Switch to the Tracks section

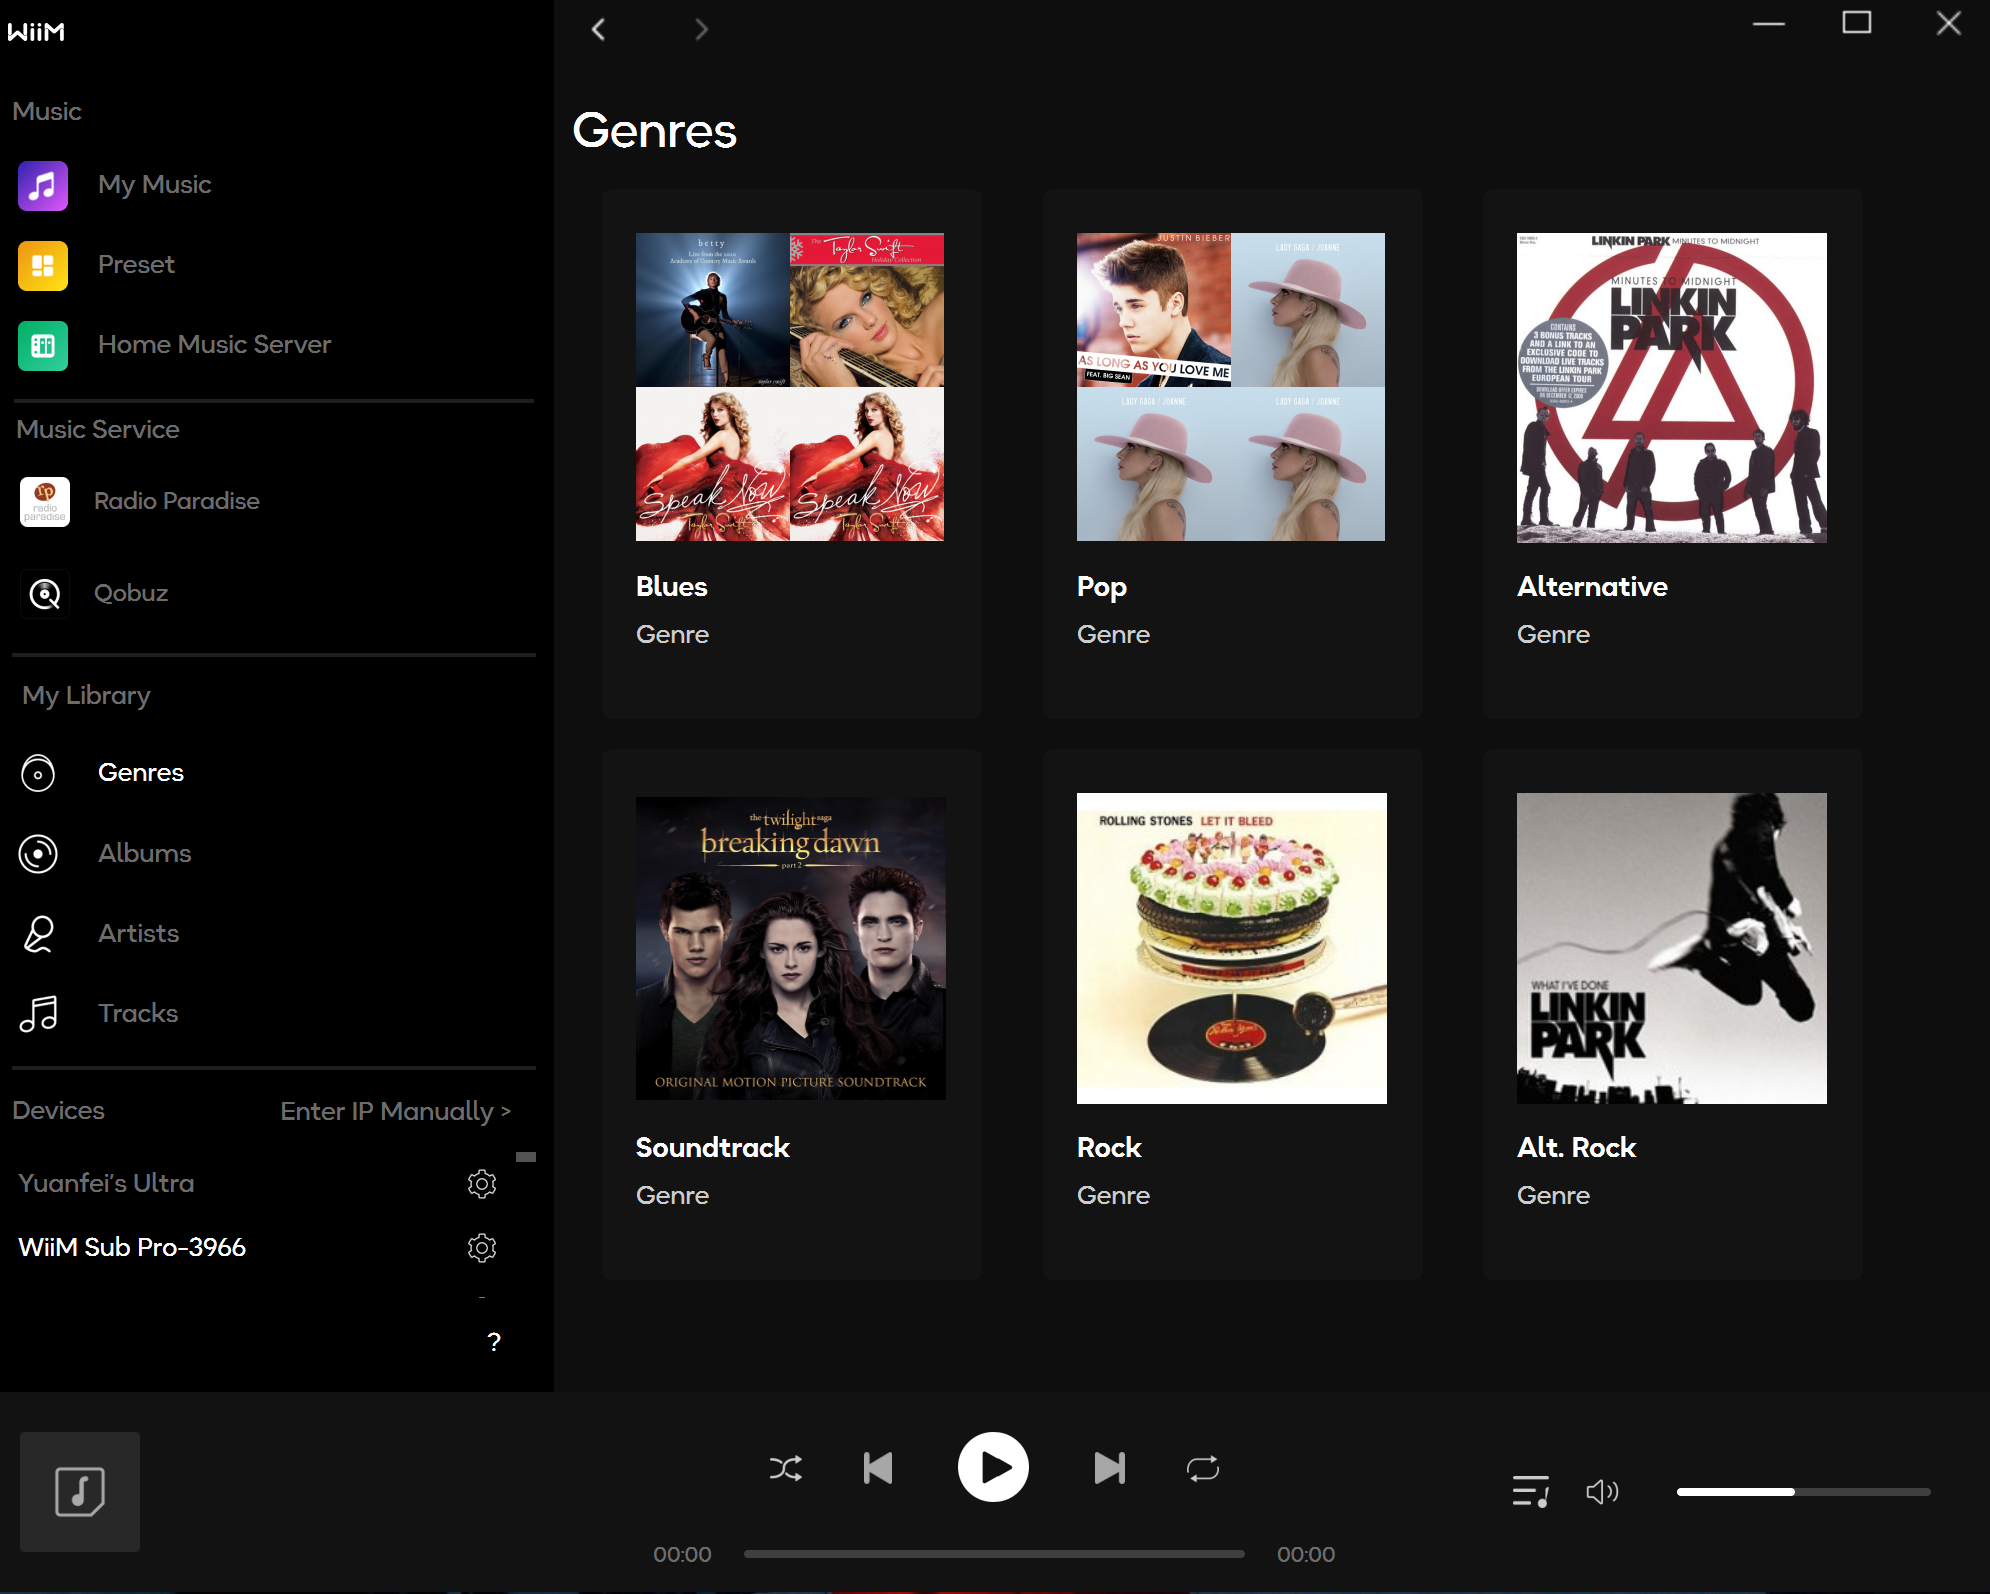(138, 1013)
